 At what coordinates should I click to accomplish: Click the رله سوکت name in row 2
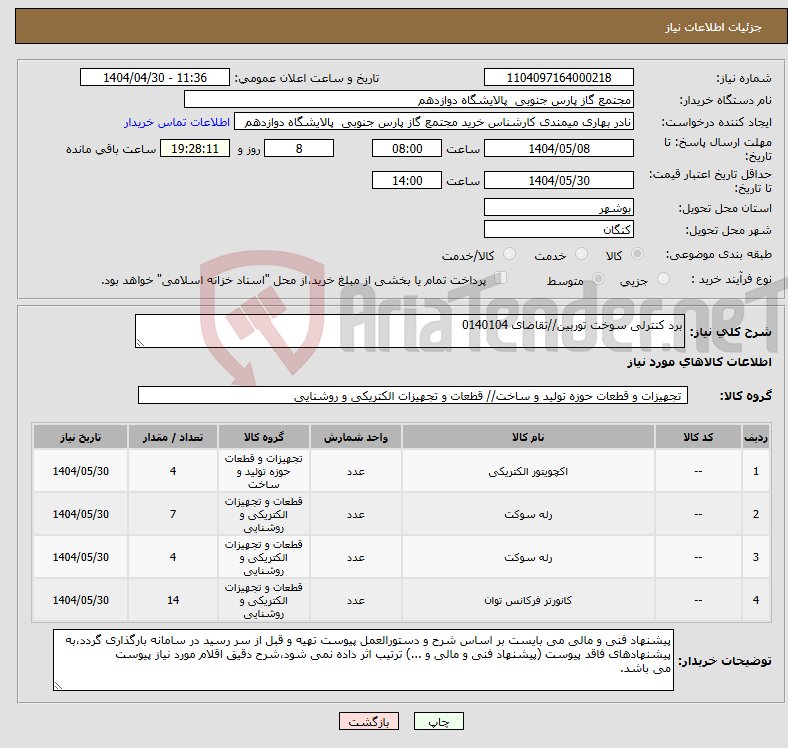pos(528,514)
